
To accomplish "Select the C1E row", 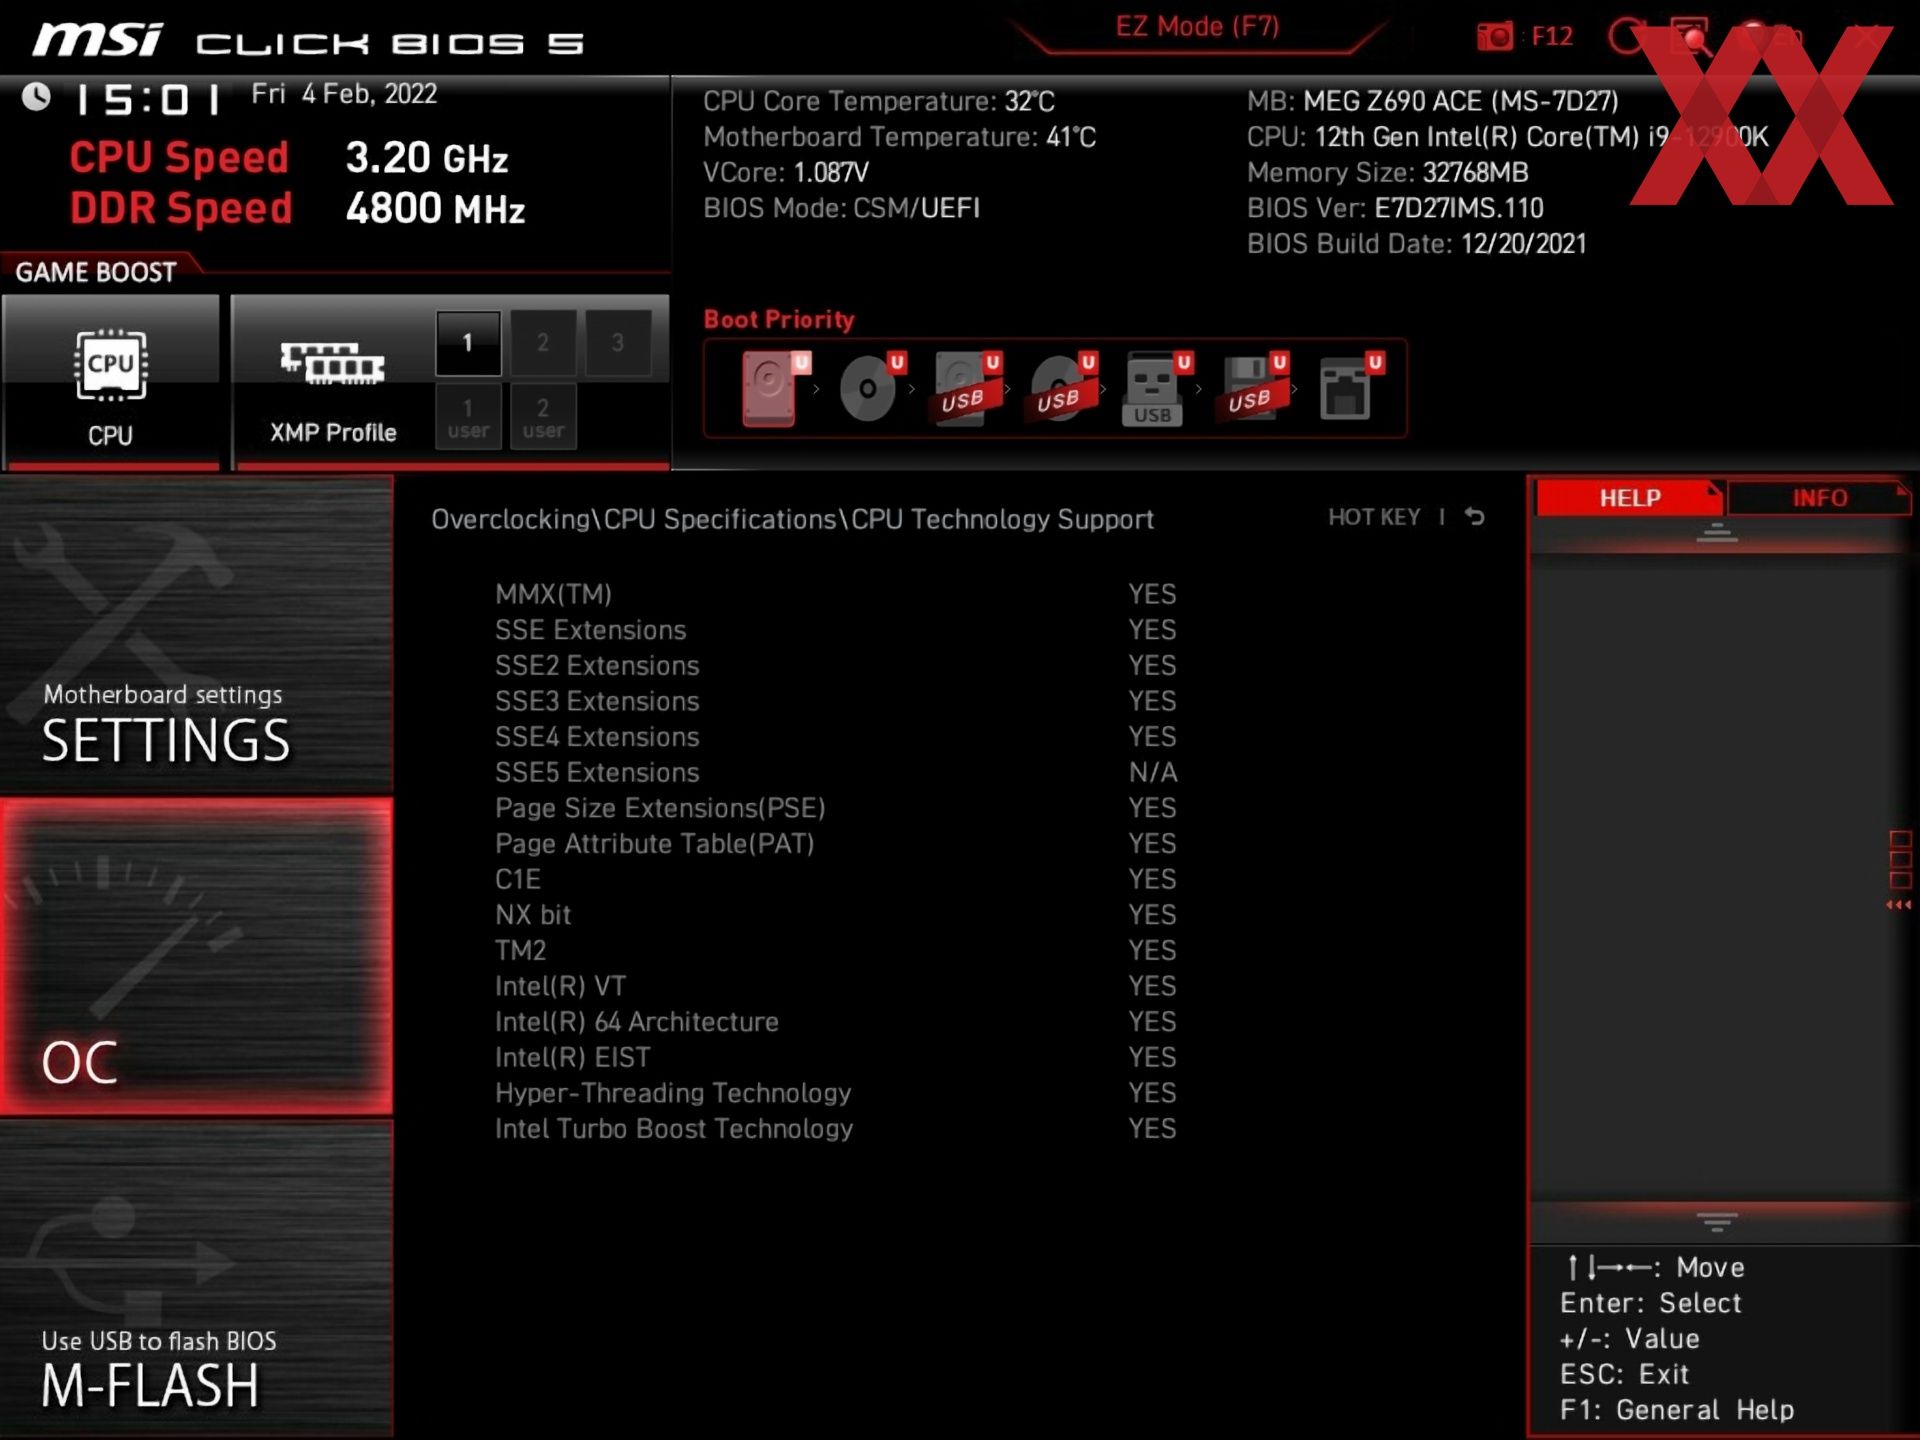I will [836, 880].
